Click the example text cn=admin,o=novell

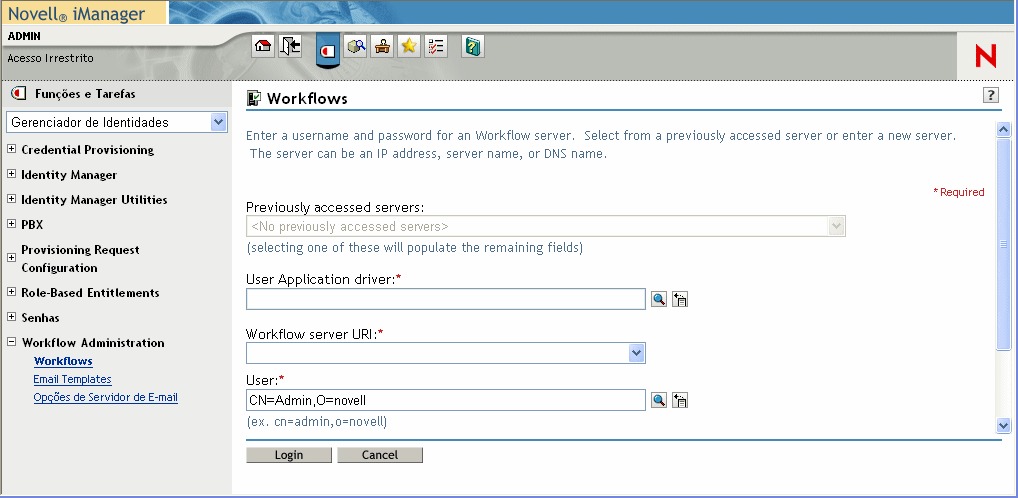pos(317,422)
